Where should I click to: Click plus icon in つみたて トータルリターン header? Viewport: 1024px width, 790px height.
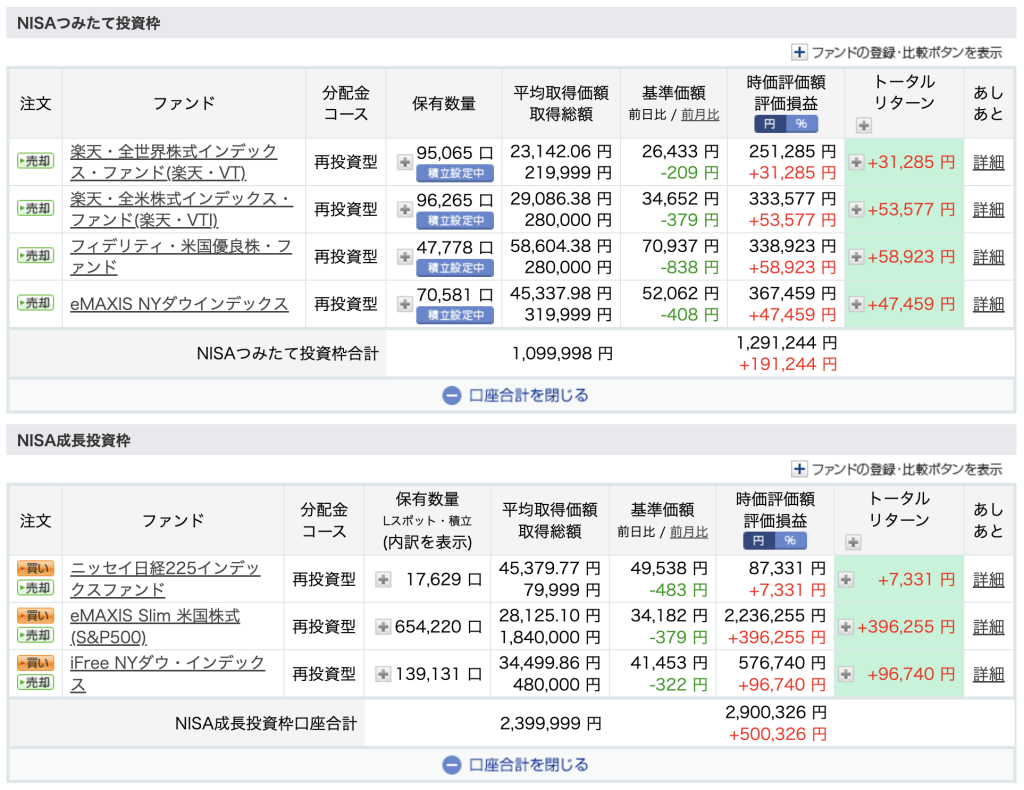(x=864, y=126)
